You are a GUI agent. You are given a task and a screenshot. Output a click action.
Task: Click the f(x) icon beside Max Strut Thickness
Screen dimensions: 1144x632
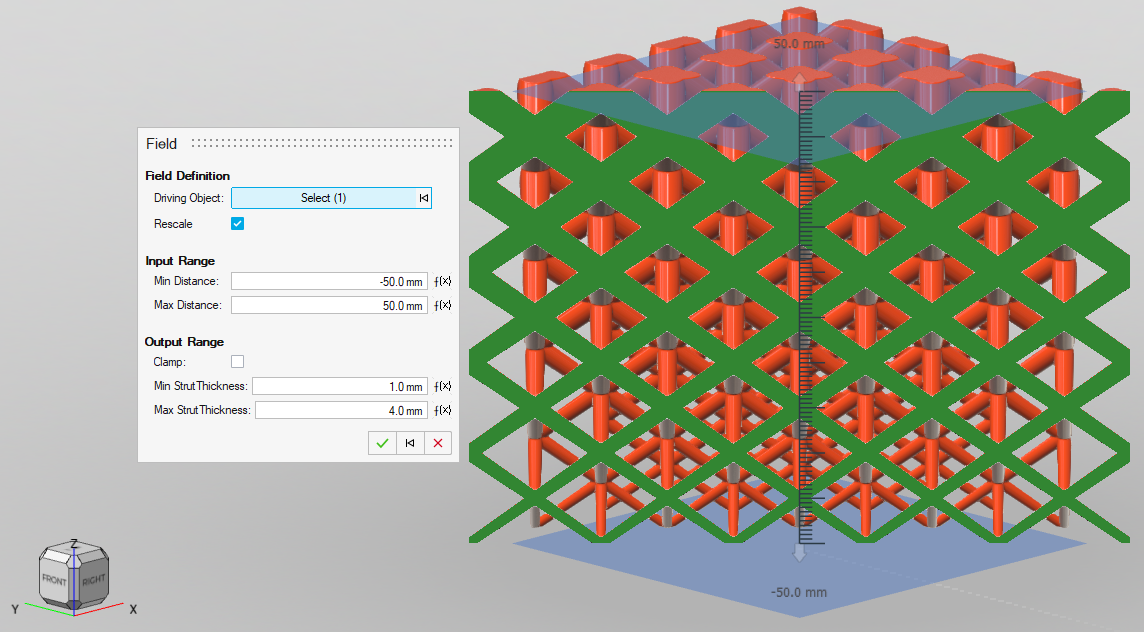tap(443, 410)
